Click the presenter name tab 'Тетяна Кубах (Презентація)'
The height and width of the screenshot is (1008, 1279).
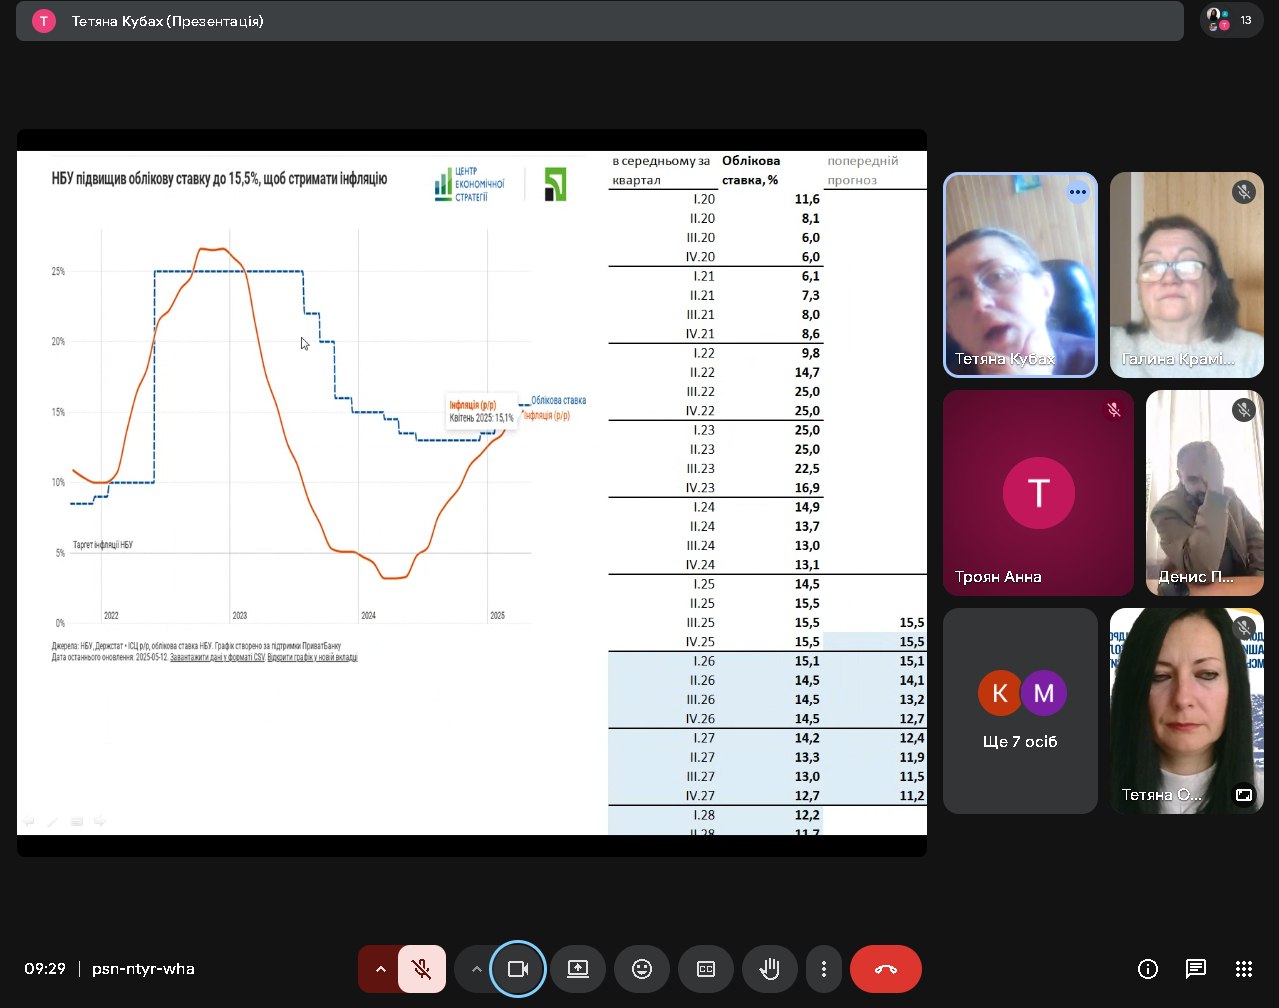point(167,21)
